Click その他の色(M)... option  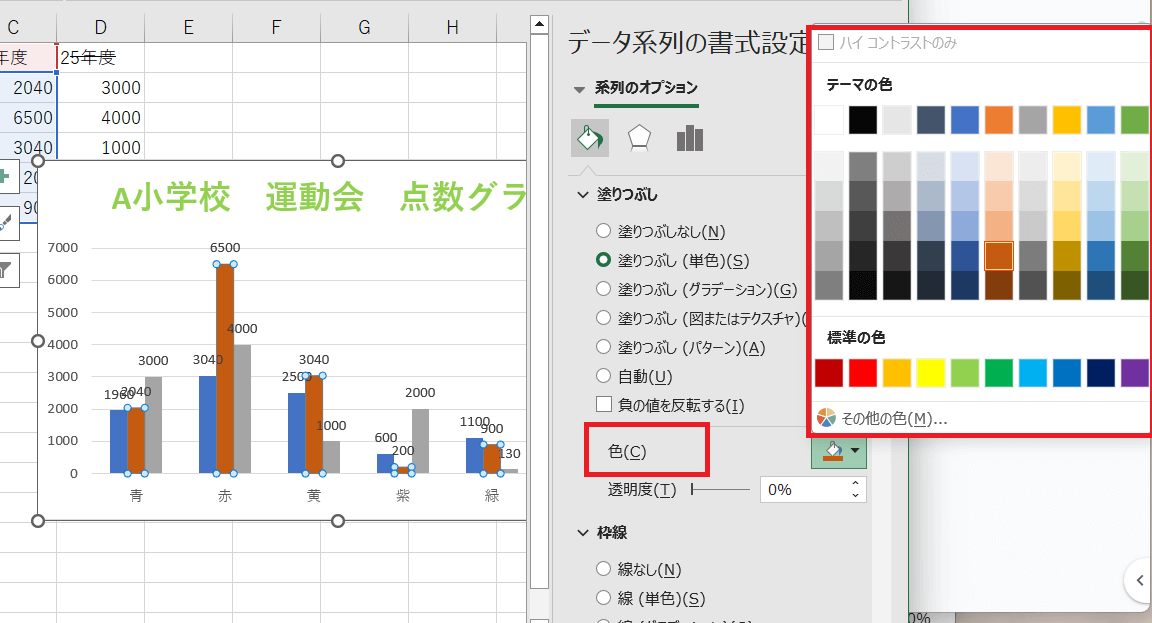click(x=893, y=419)
